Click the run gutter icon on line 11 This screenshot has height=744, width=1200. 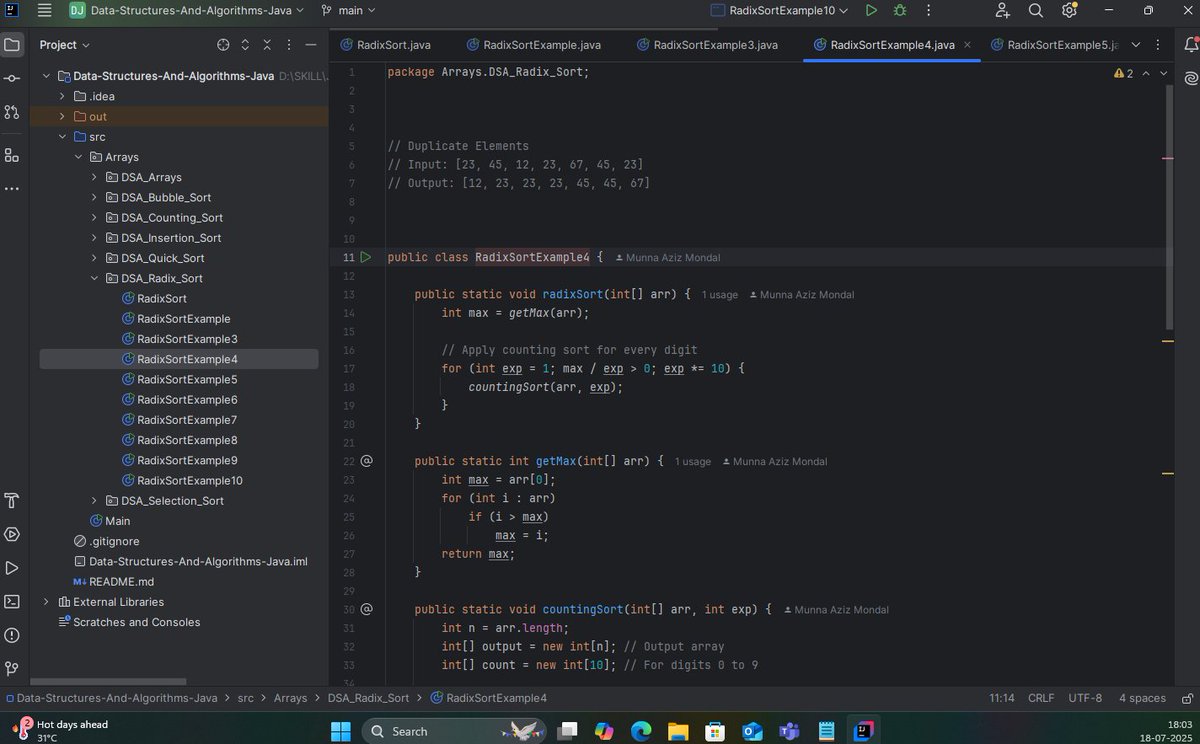366,257
